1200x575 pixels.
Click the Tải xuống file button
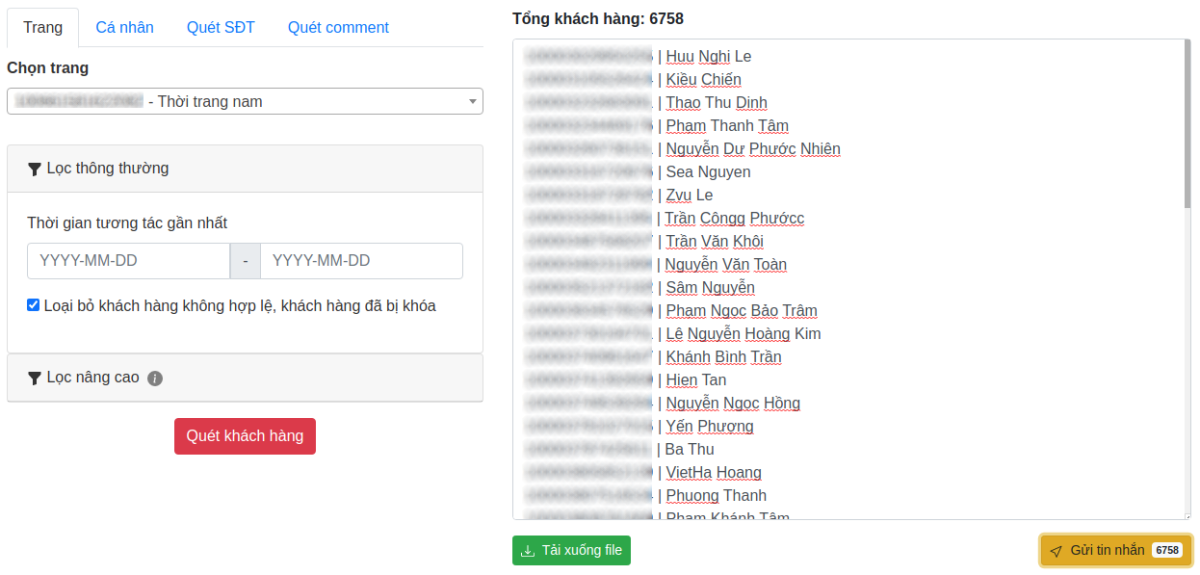[572, 550]
